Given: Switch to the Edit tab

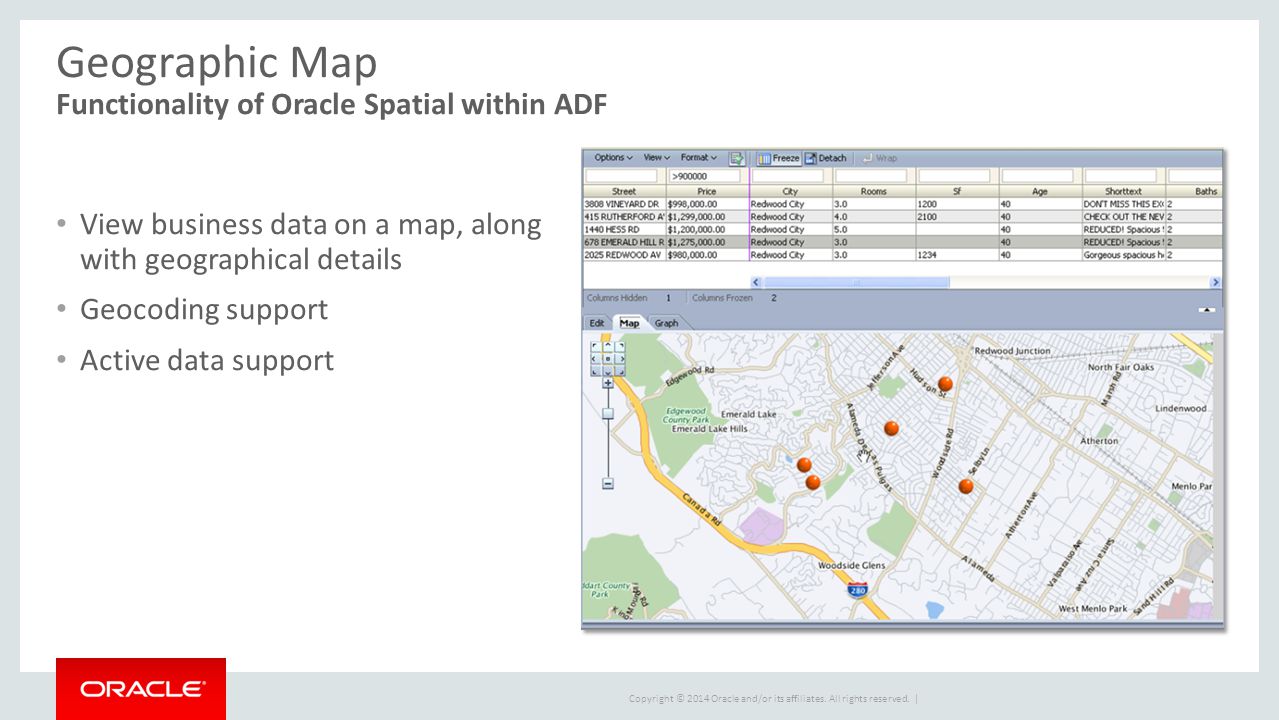Looking at the screenshot, I should coord(596,323).
